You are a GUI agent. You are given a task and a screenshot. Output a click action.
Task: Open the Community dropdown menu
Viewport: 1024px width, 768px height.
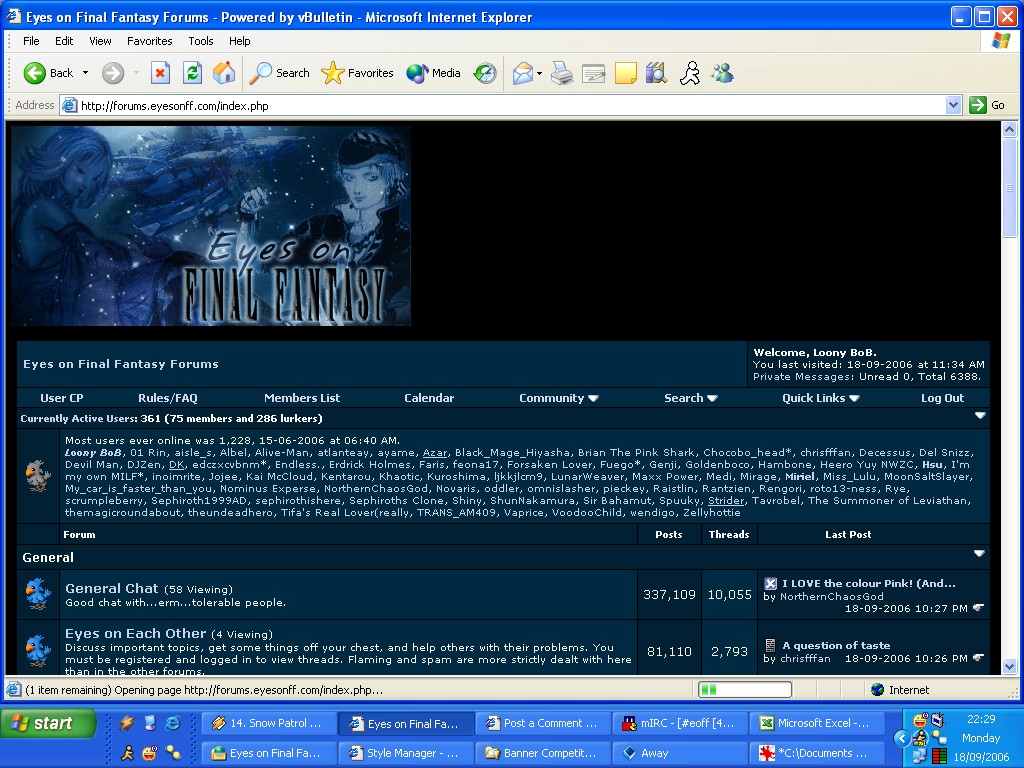(558, 398)
